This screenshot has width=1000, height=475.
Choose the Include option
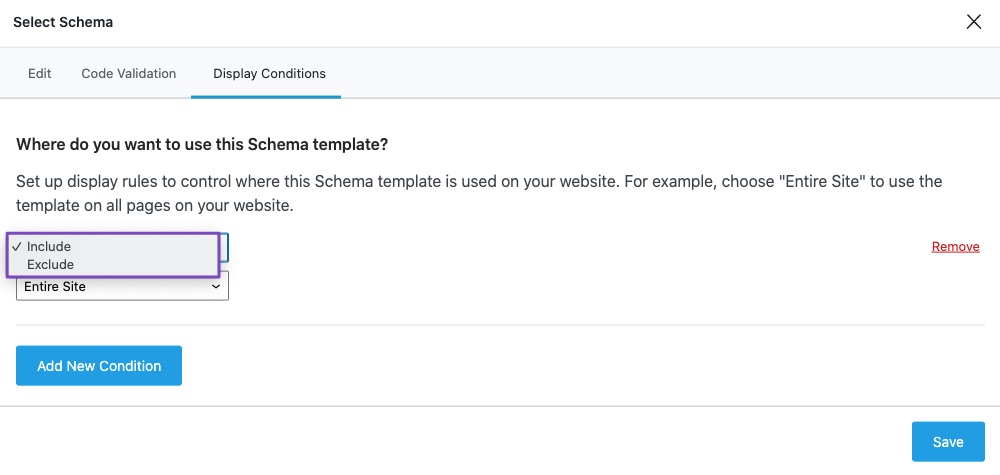49,247
